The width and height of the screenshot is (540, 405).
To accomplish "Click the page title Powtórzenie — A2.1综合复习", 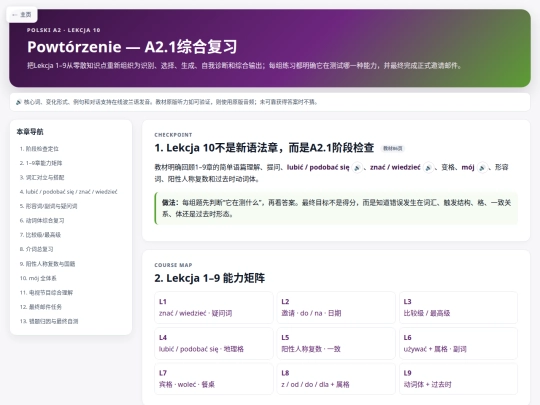I will point(132,47).
